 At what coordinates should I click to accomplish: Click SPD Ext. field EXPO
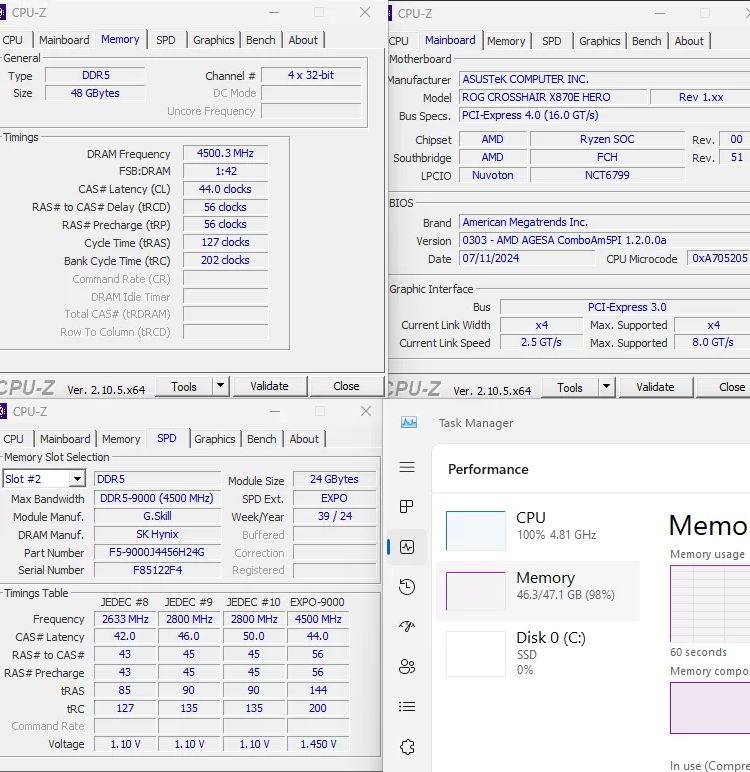point(334,498)
